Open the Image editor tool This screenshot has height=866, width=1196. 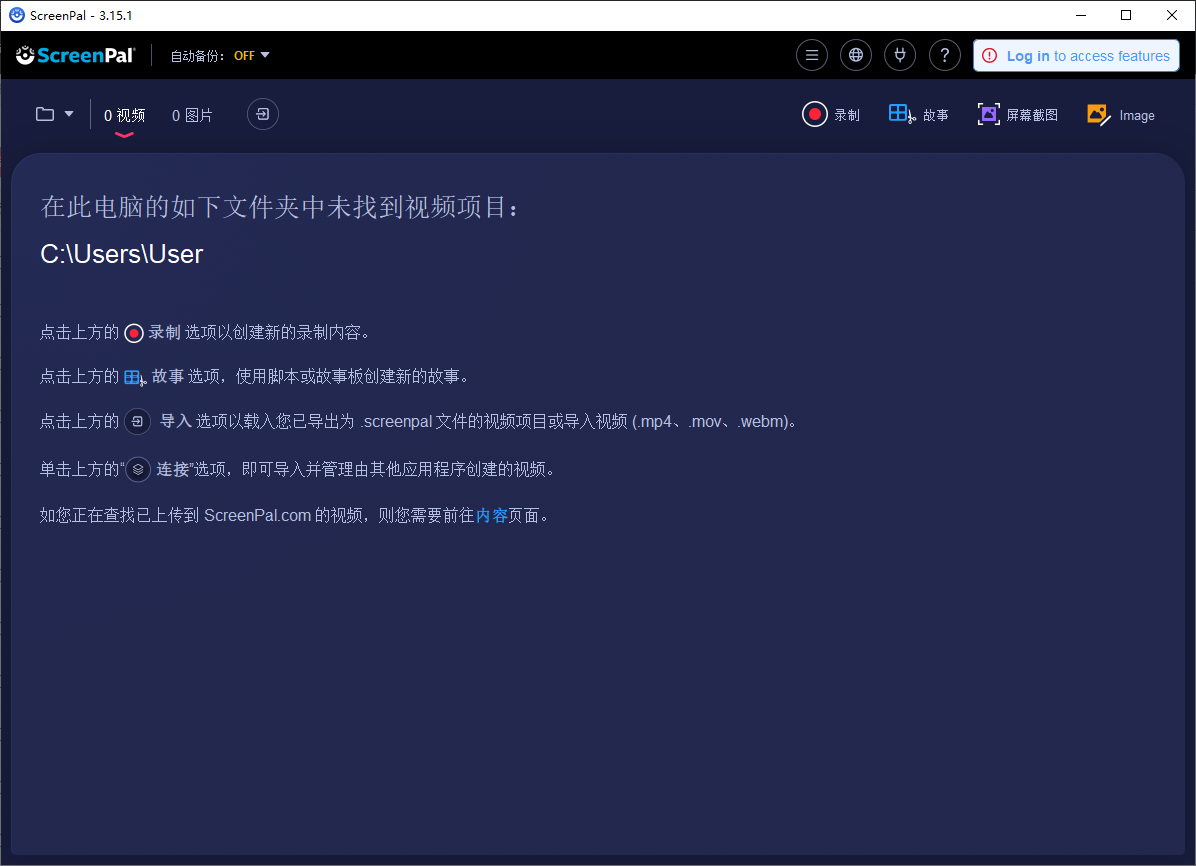click(x=1120, y=115)
